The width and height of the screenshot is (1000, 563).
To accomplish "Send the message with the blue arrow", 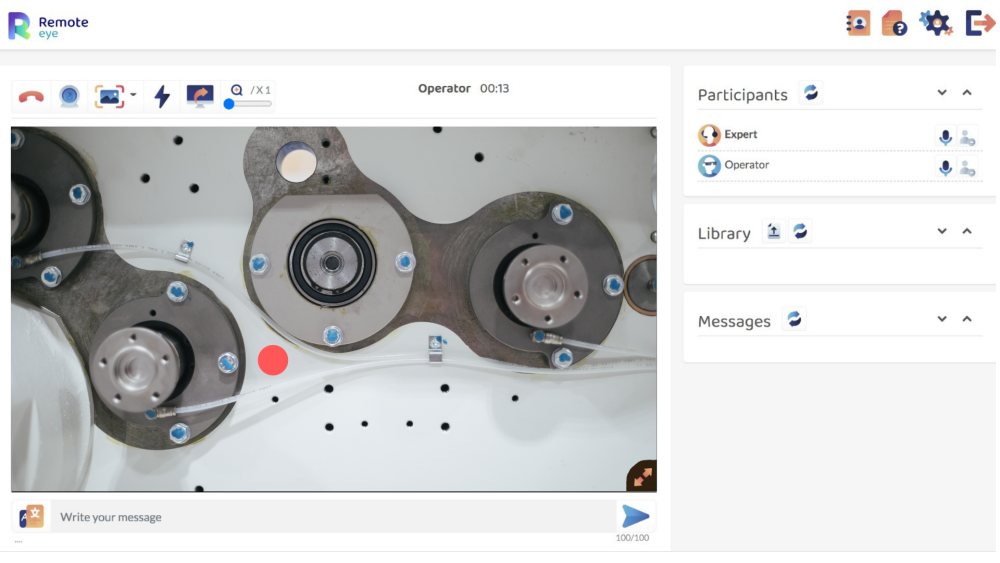I will tap(635, 516).
